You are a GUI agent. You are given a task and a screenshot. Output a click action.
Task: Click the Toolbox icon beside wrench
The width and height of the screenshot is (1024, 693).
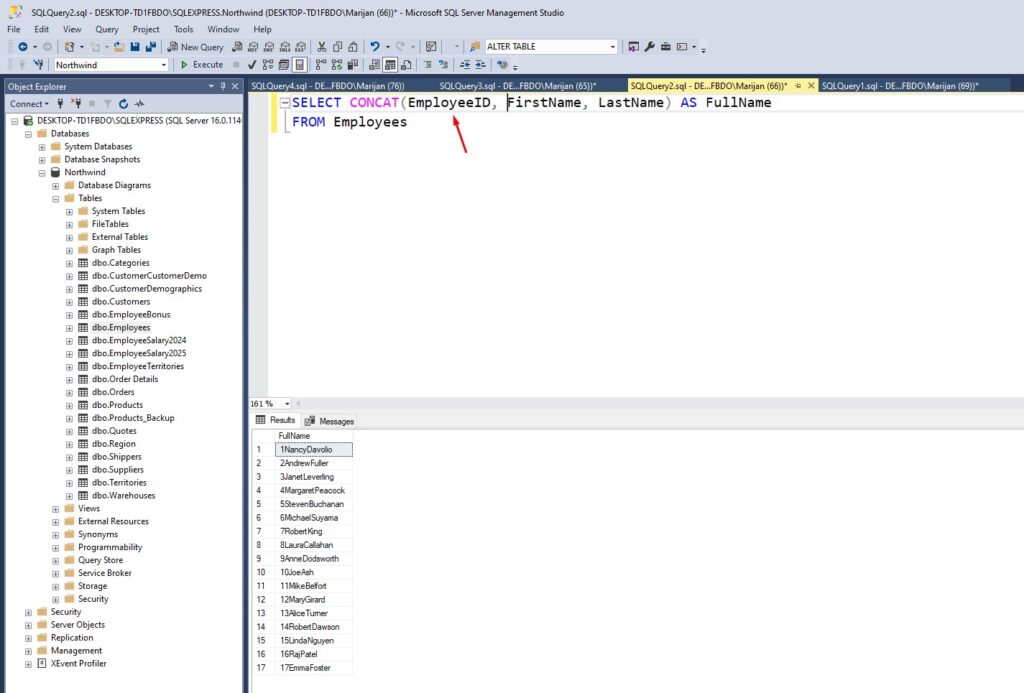(665, 47)
